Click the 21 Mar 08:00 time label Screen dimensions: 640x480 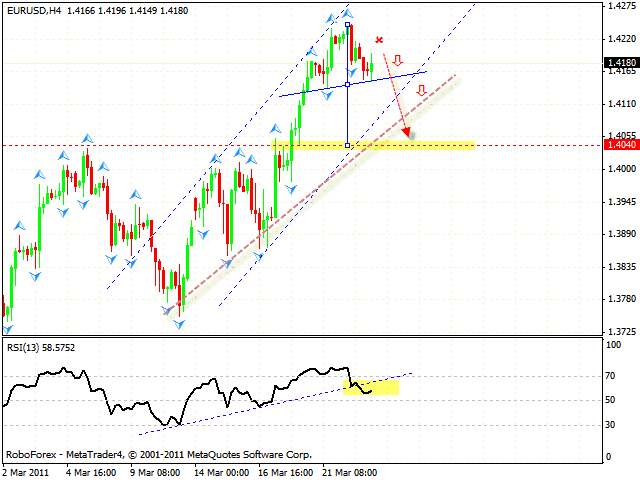pos(350,473)
